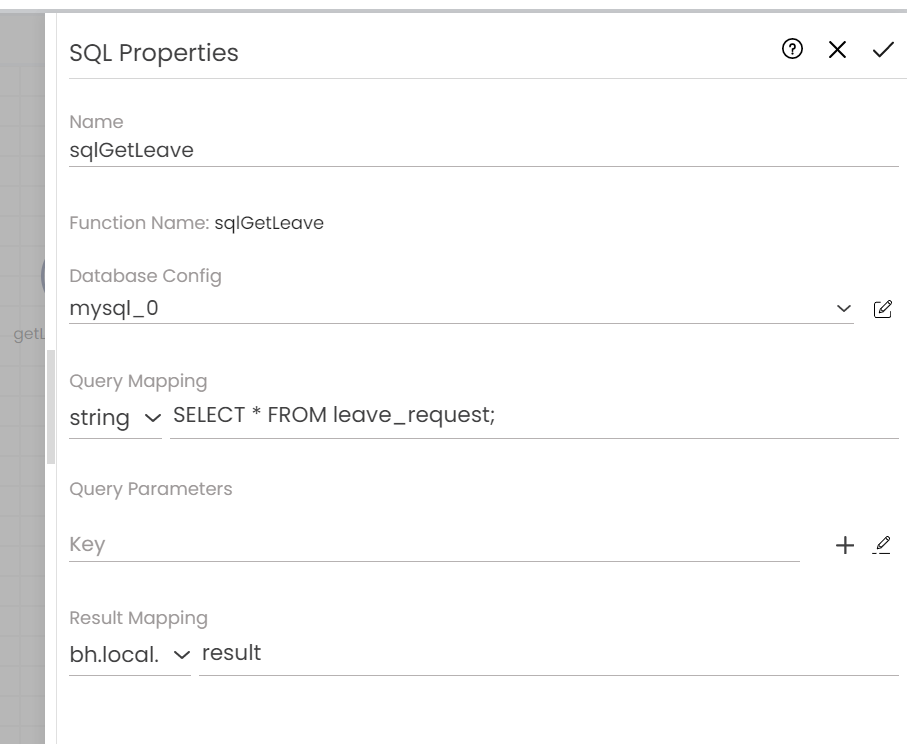
Task: Click the Function Name sqlGetLeave text
Action: [269, 223]
